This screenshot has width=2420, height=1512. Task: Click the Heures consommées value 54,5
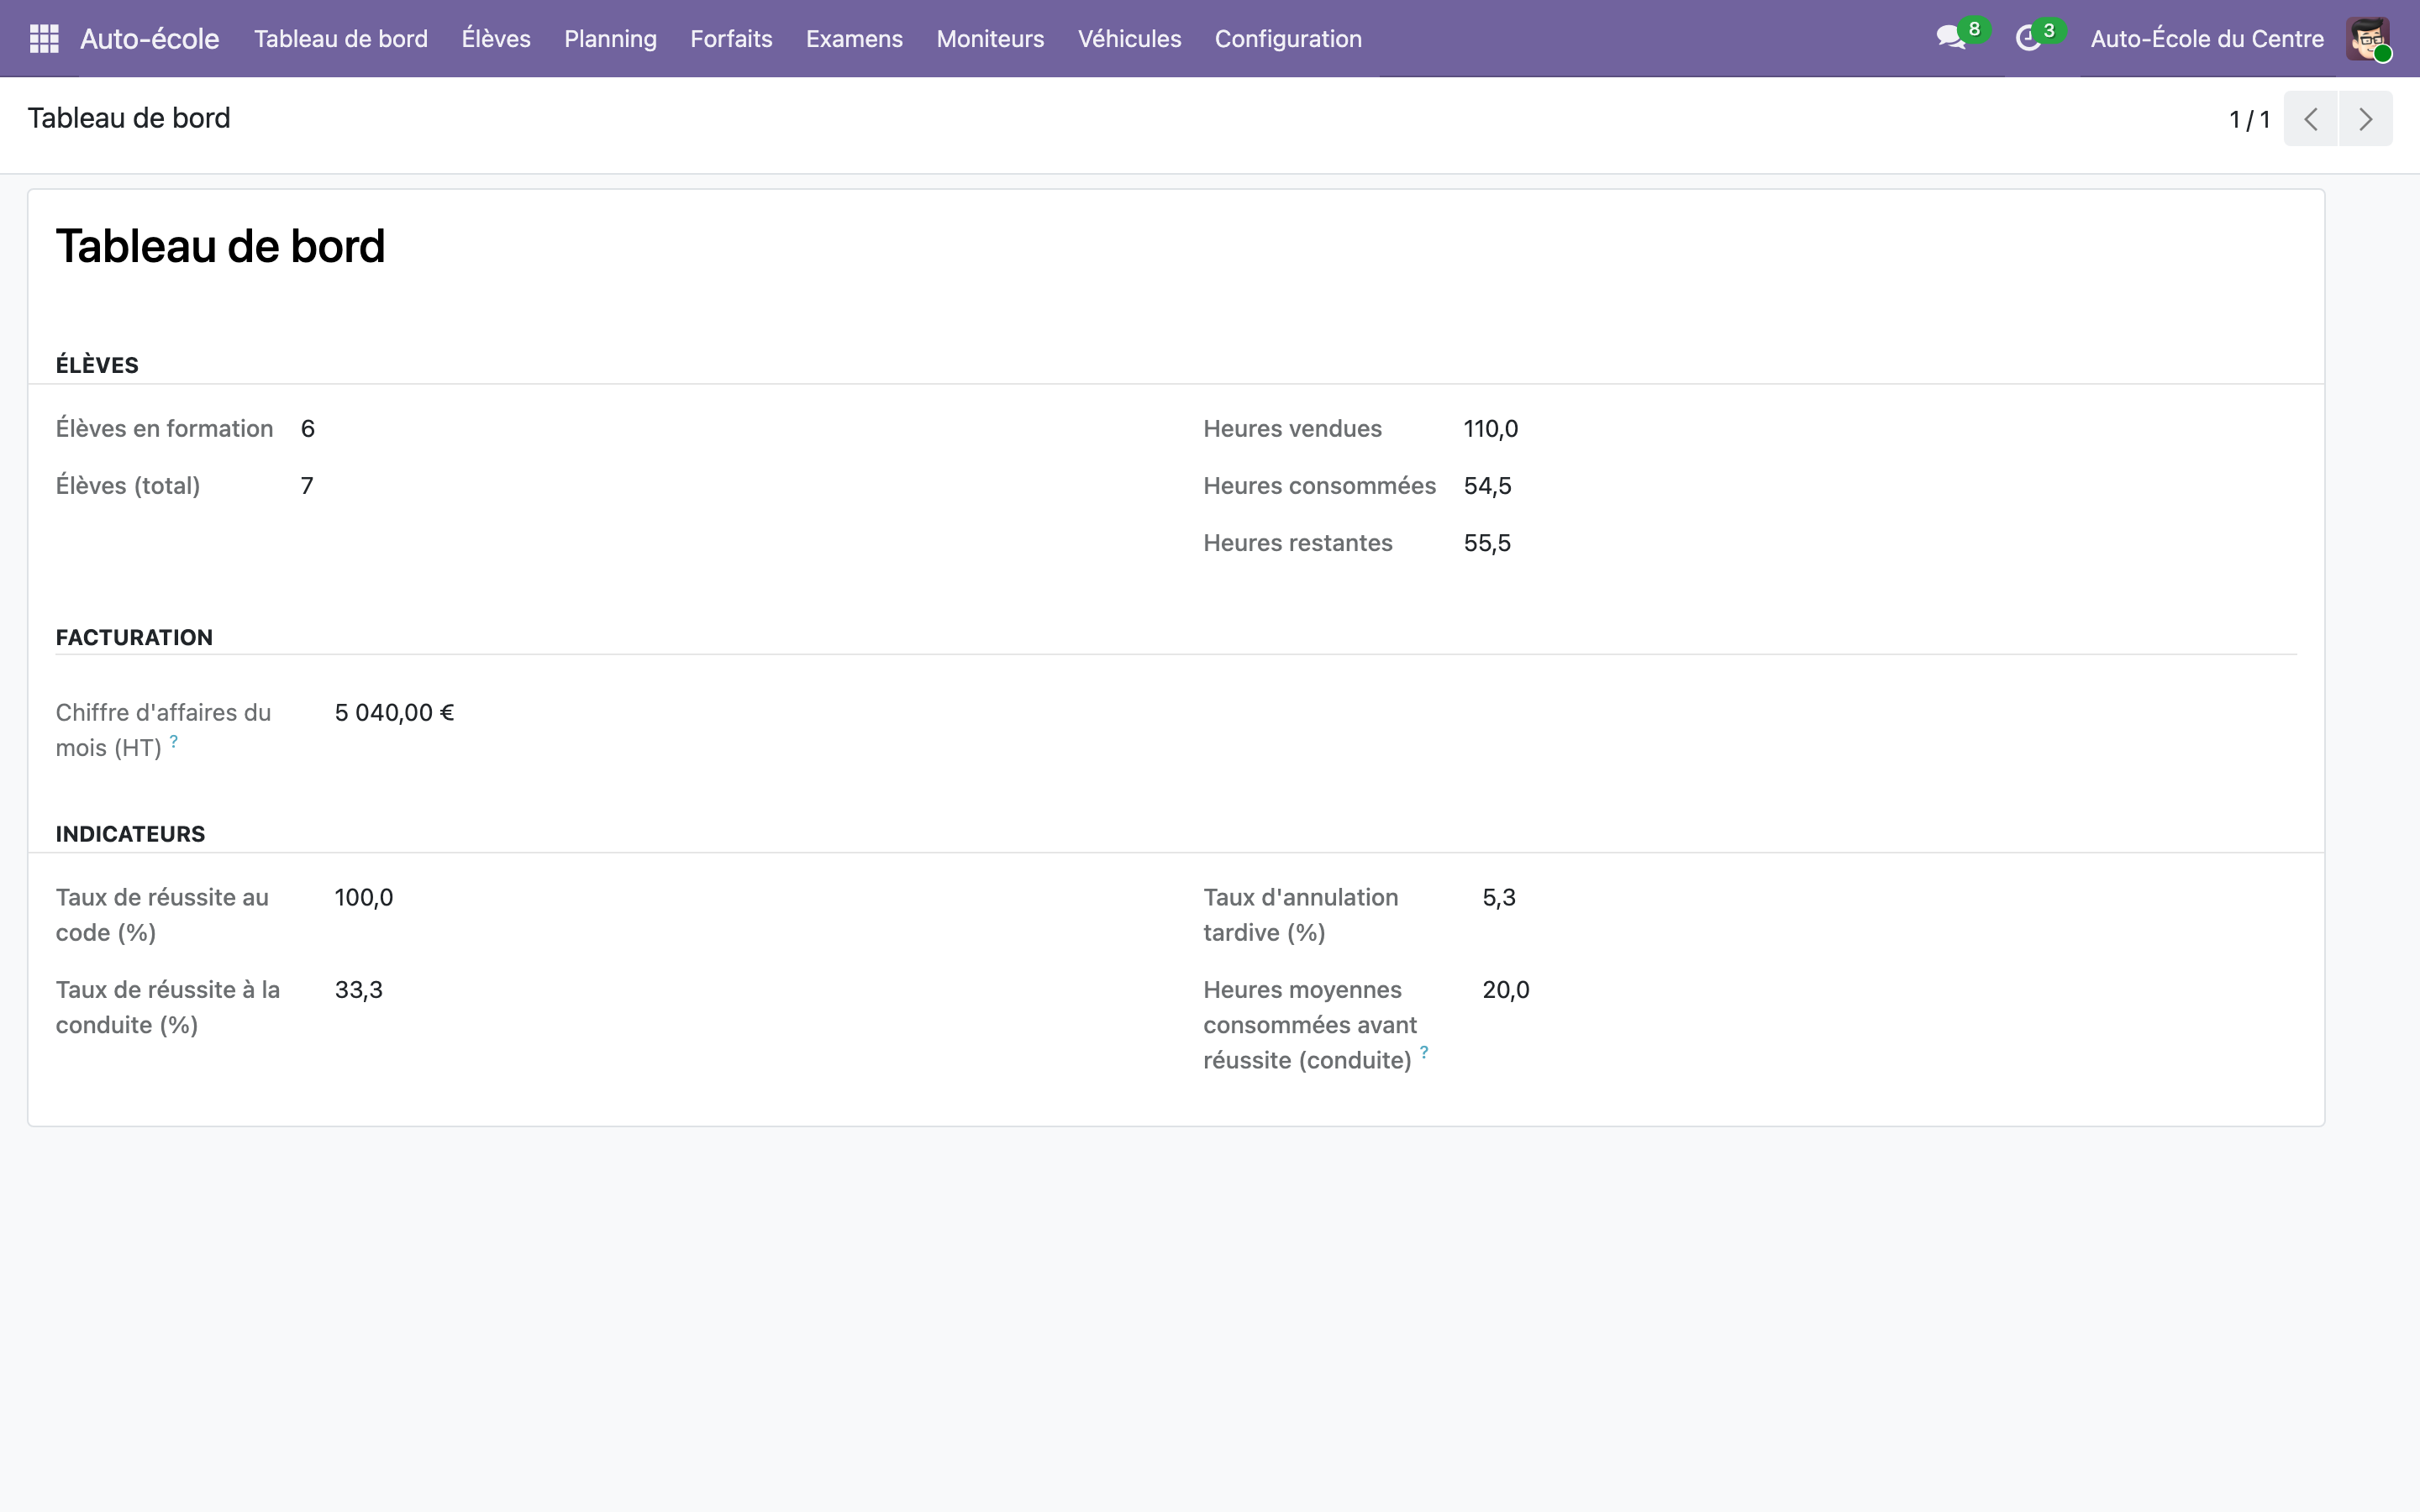coord(1487,486)
